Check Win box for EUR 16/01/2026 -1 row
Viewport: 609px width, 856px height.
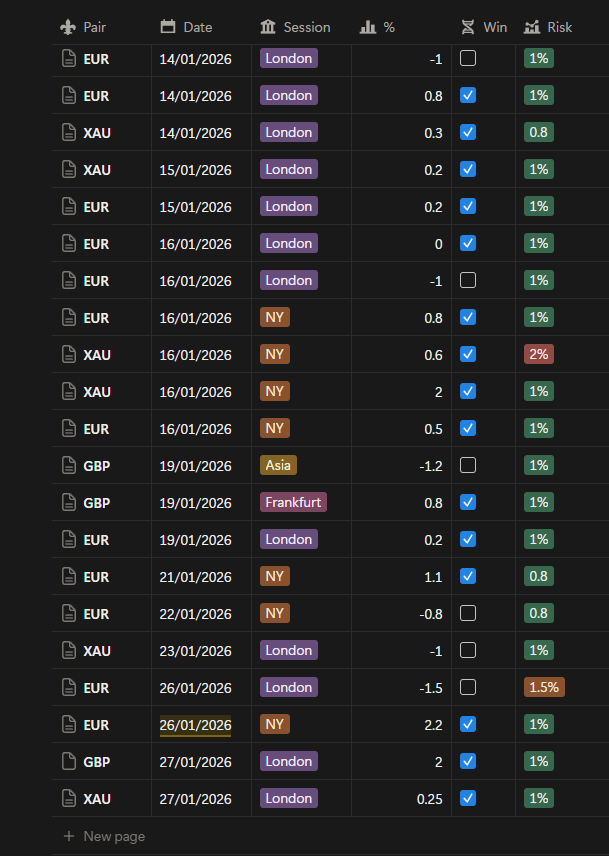pos(468,280)
